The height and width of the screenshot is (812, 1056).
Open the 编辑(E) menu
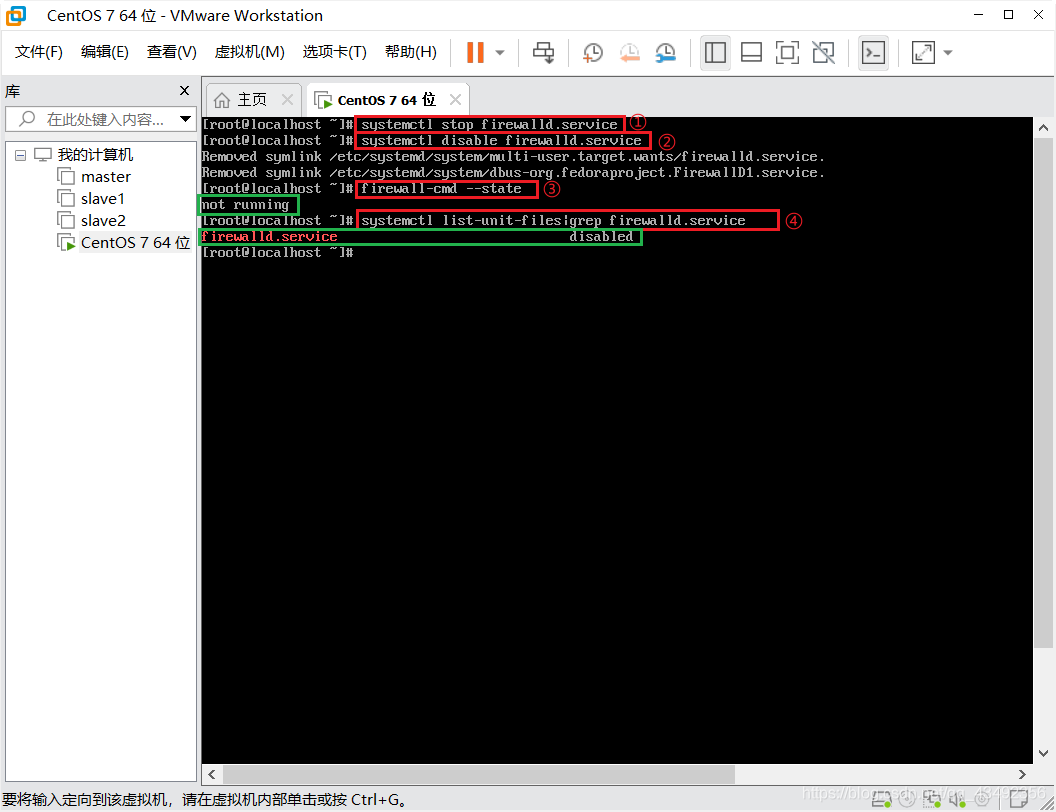[104, 52]
